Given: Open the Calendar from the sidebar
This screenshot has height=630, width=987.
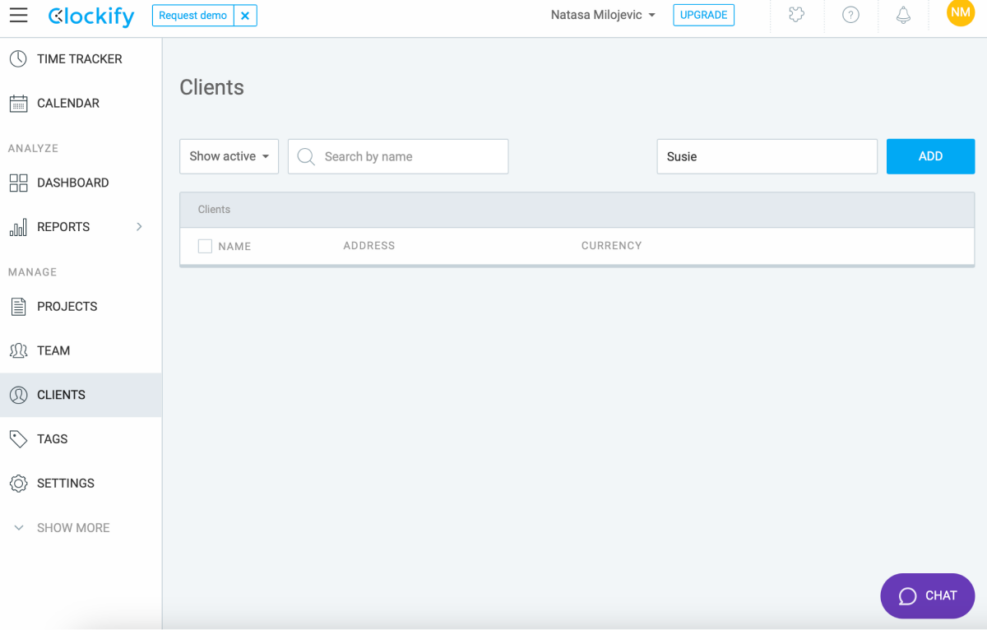Looking at the screenshot, I should tap(20, 102).
